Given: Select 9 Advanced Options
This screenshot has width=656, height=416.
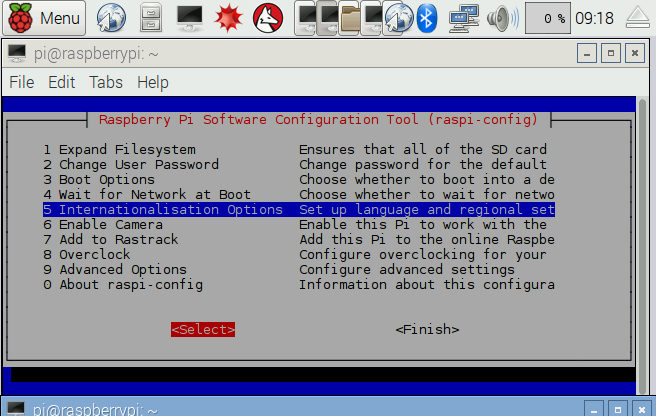Looking at the screenshot, I should [299, 270].
